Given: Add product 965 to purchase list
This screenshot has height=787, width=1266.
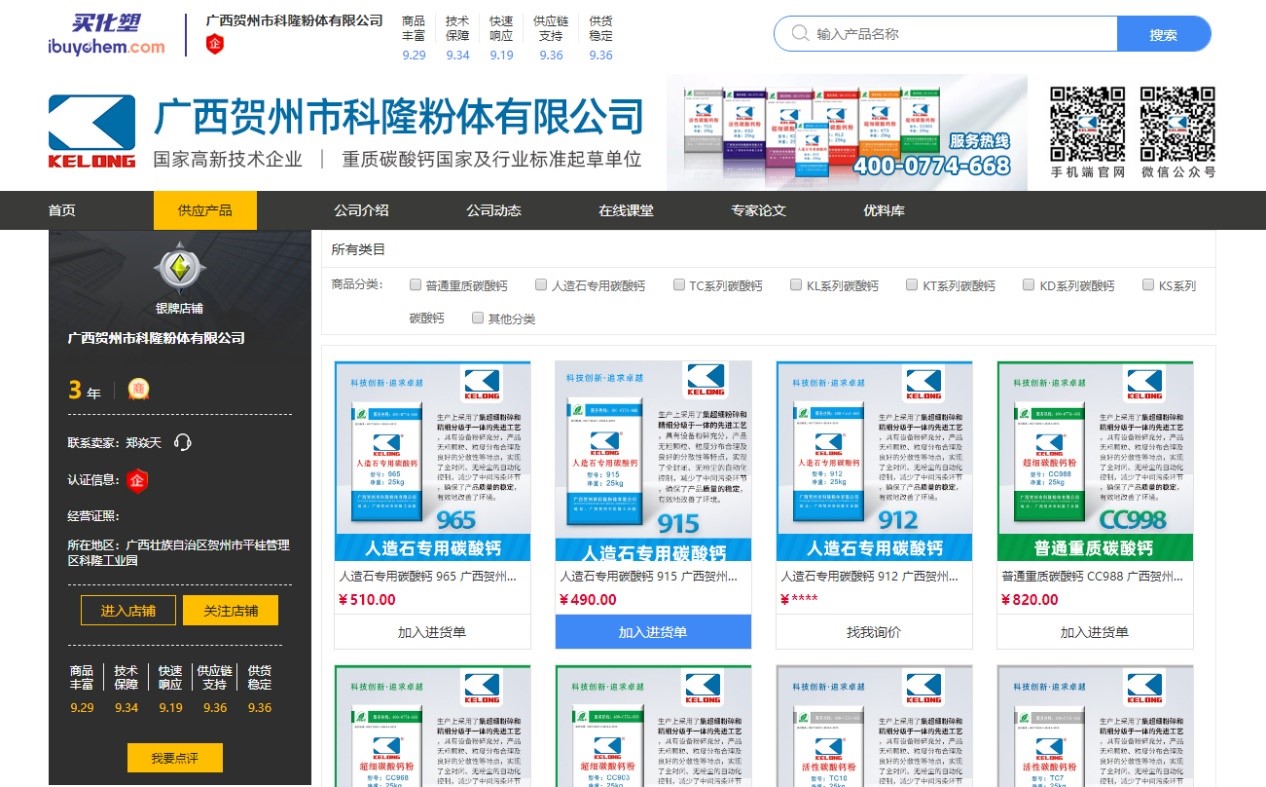Looking at the screenshot, I should tap(432, 632).
